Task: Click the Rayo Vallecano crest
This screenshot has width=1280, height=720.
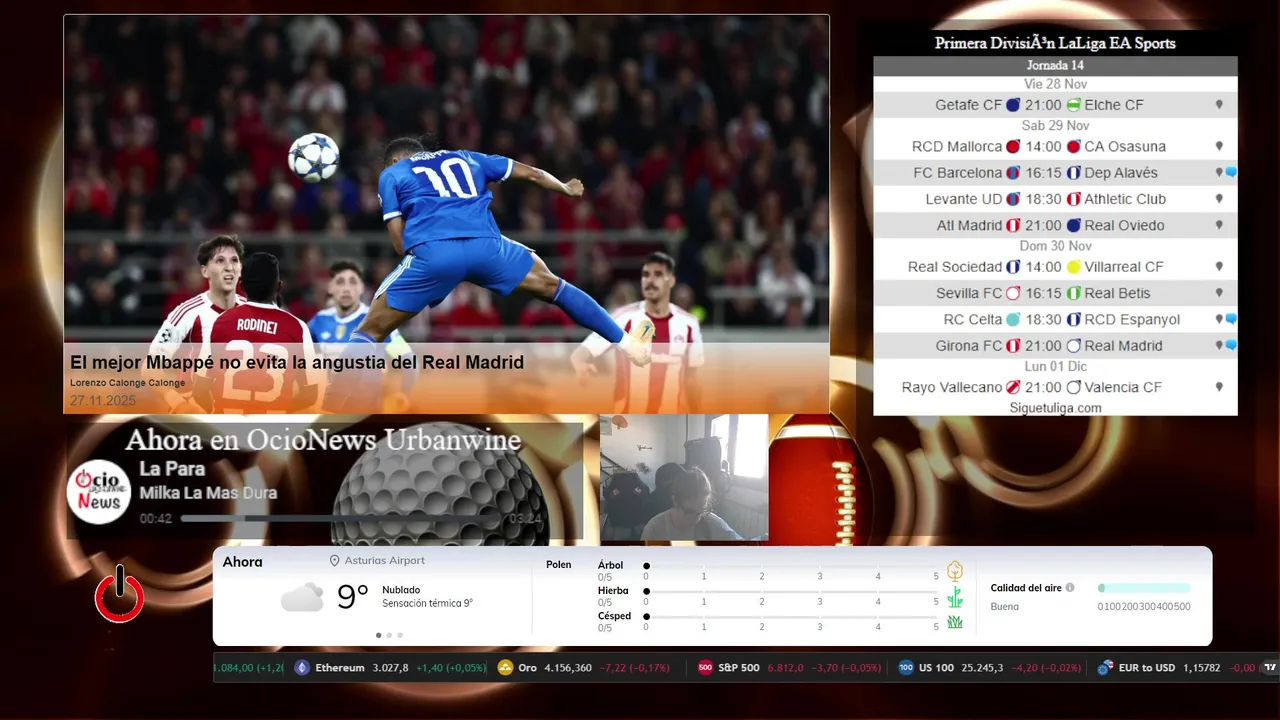Action: pyautogui.click(x=1013, y=387)
